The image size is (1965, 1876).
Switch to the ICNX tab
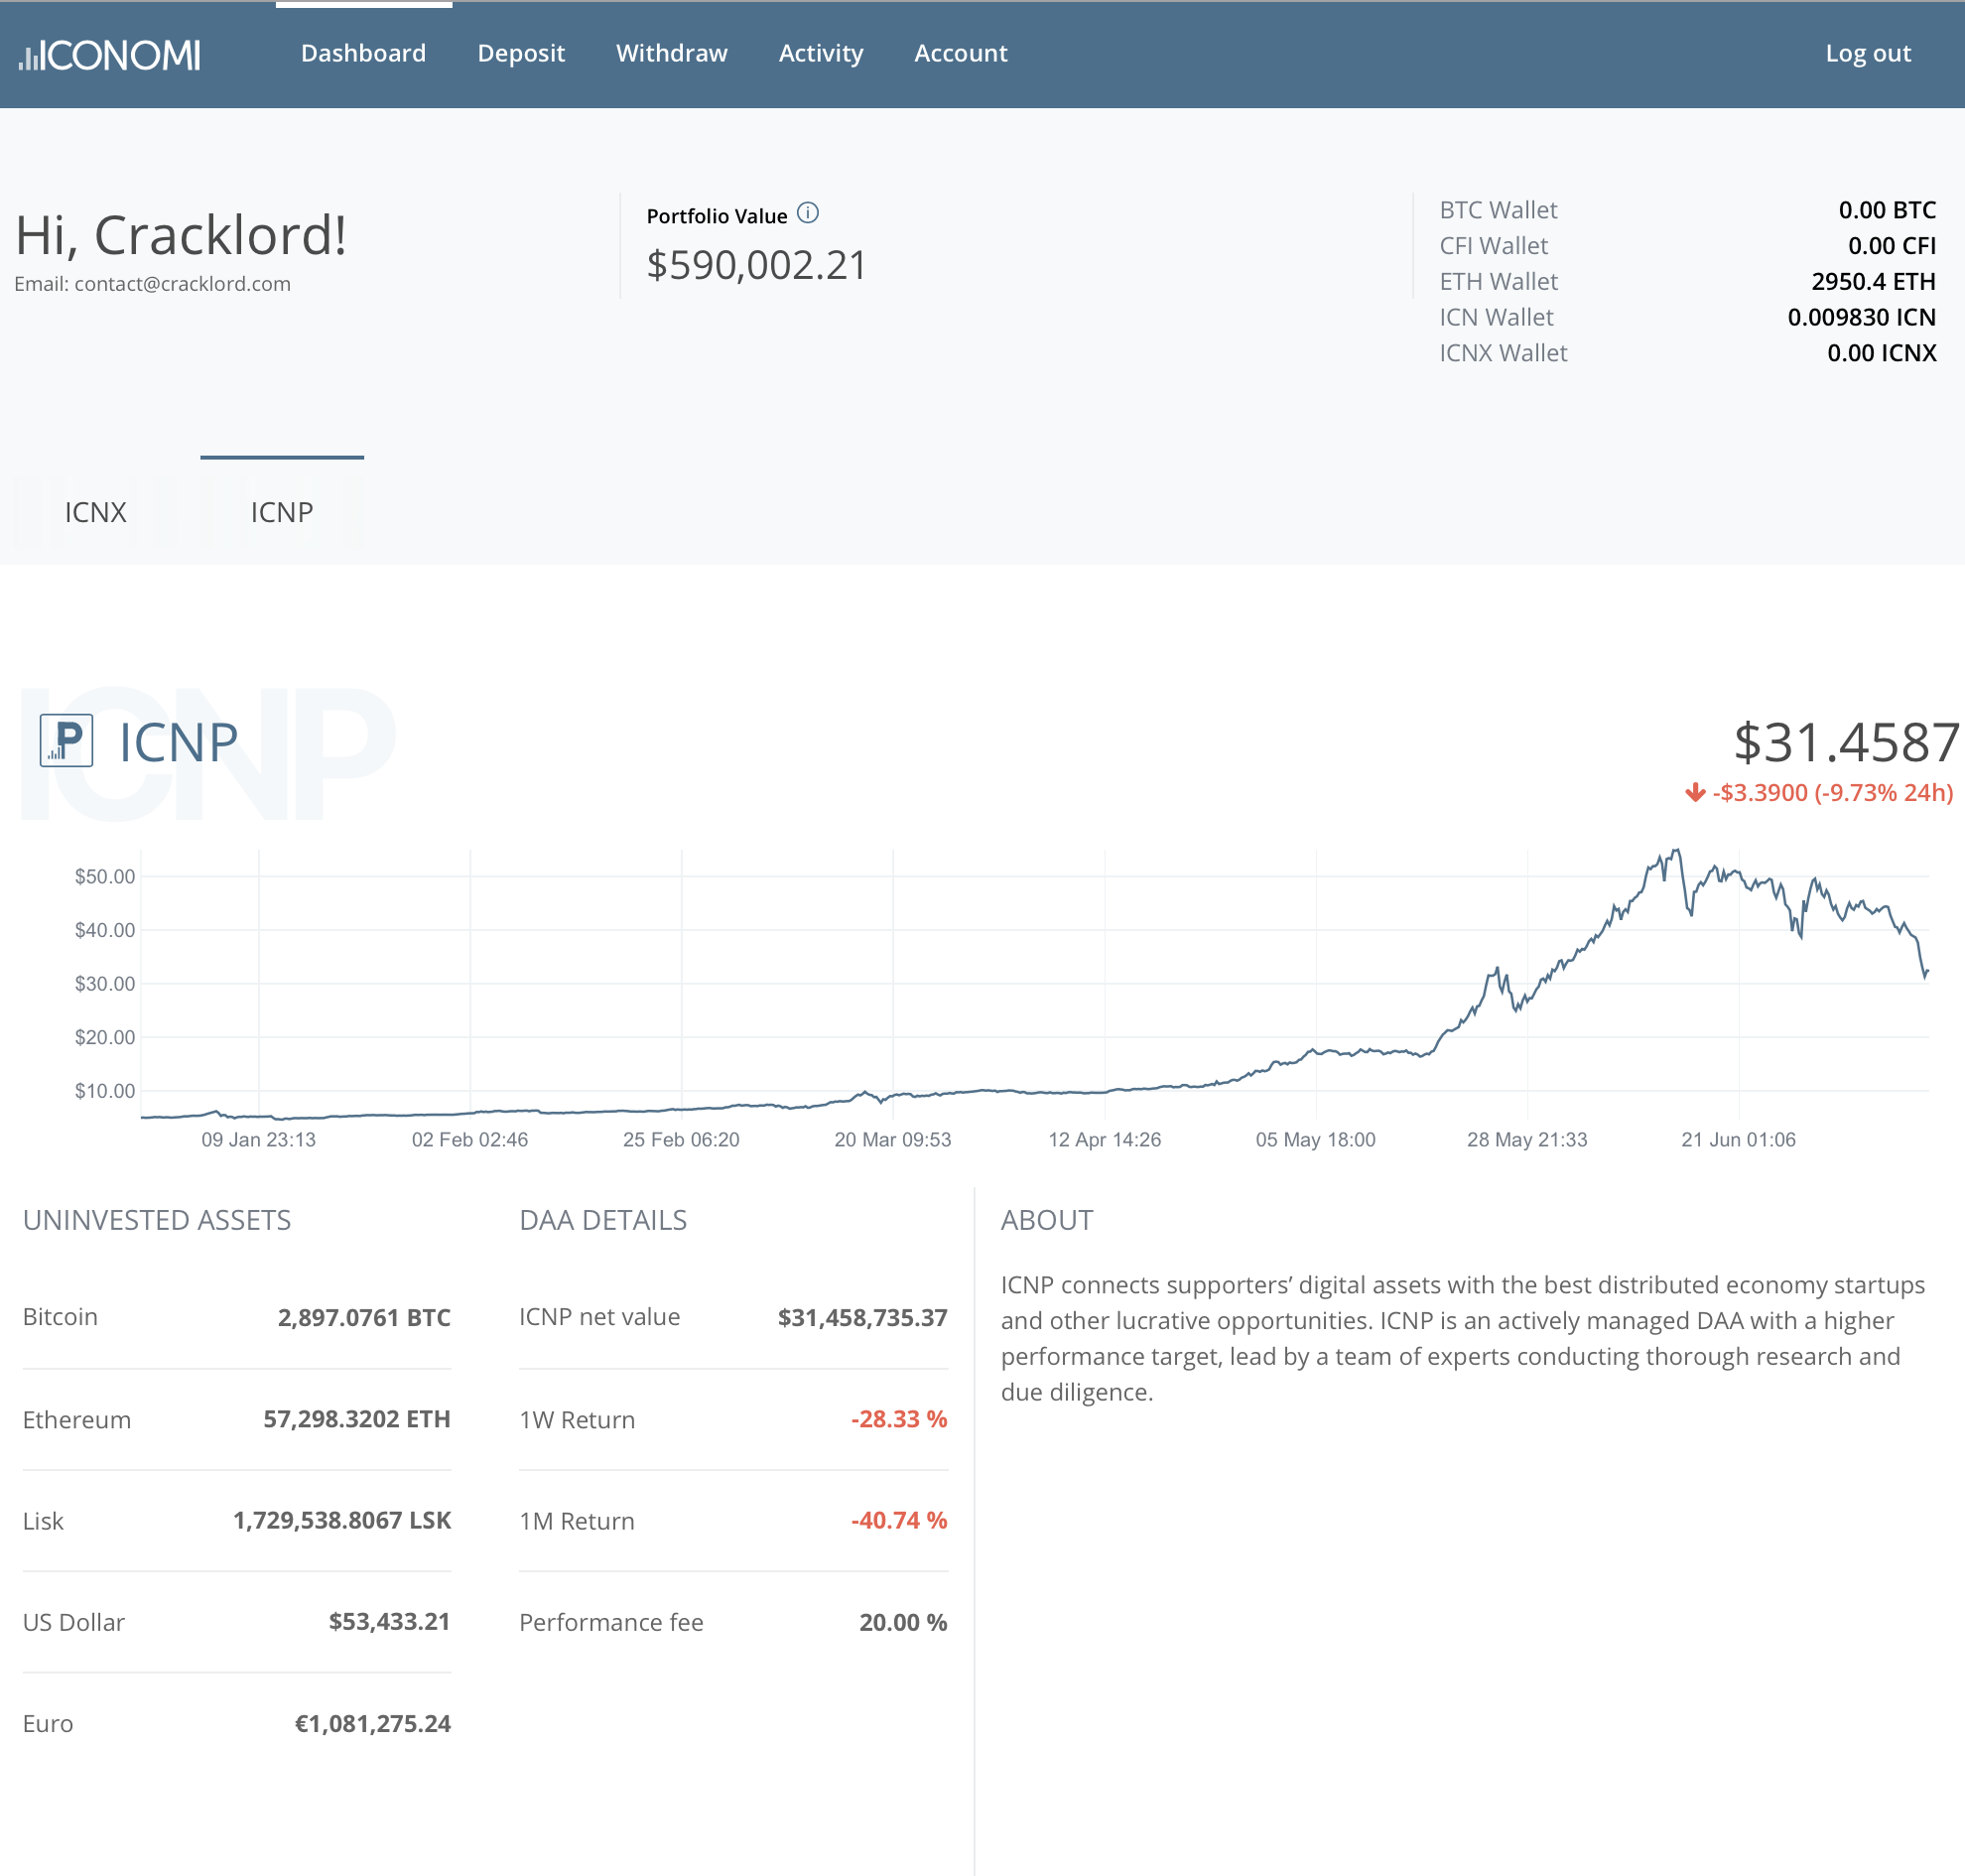click(96, 512)
